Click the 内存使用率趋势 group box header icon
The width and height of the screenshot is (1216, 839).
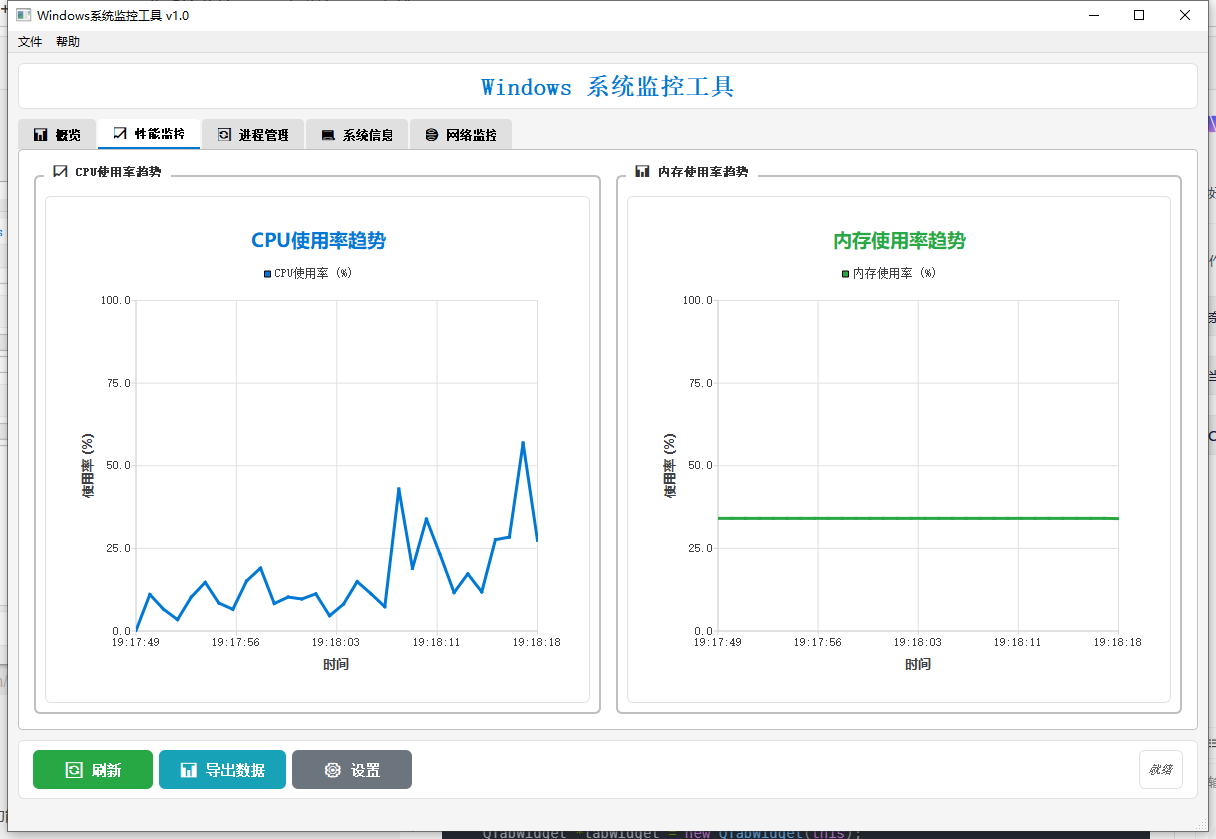click(x=642, y=172)
